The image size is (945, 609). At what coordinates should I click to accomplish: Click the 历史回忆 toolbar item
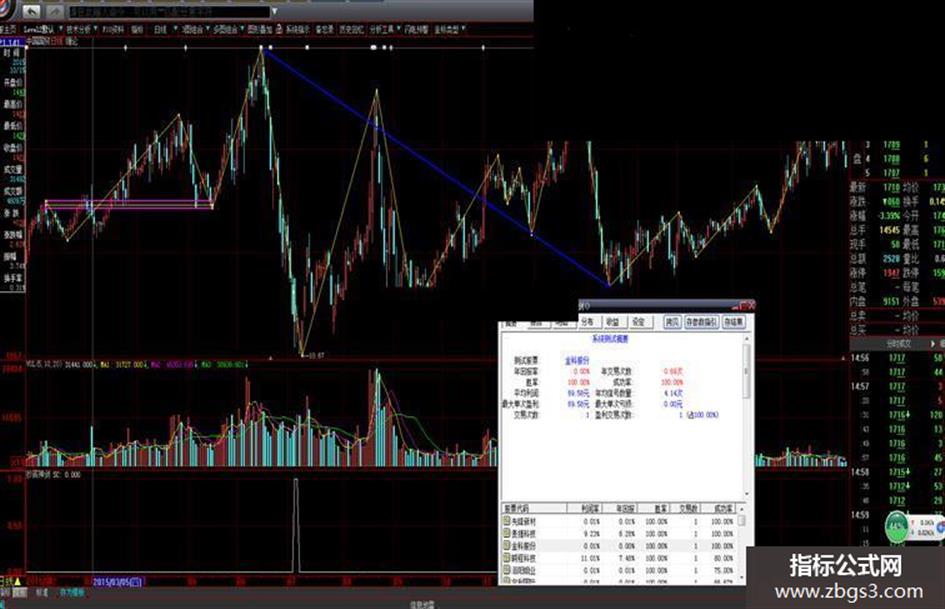point(351,29)
